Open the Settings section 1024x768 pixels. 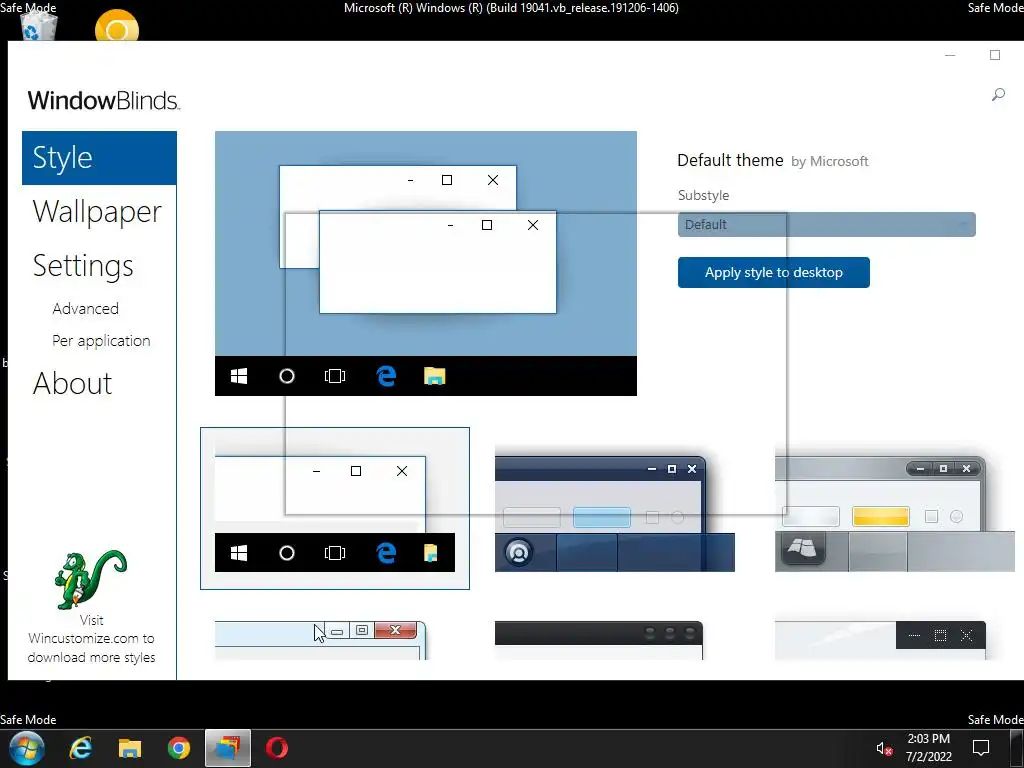point(83,266)
